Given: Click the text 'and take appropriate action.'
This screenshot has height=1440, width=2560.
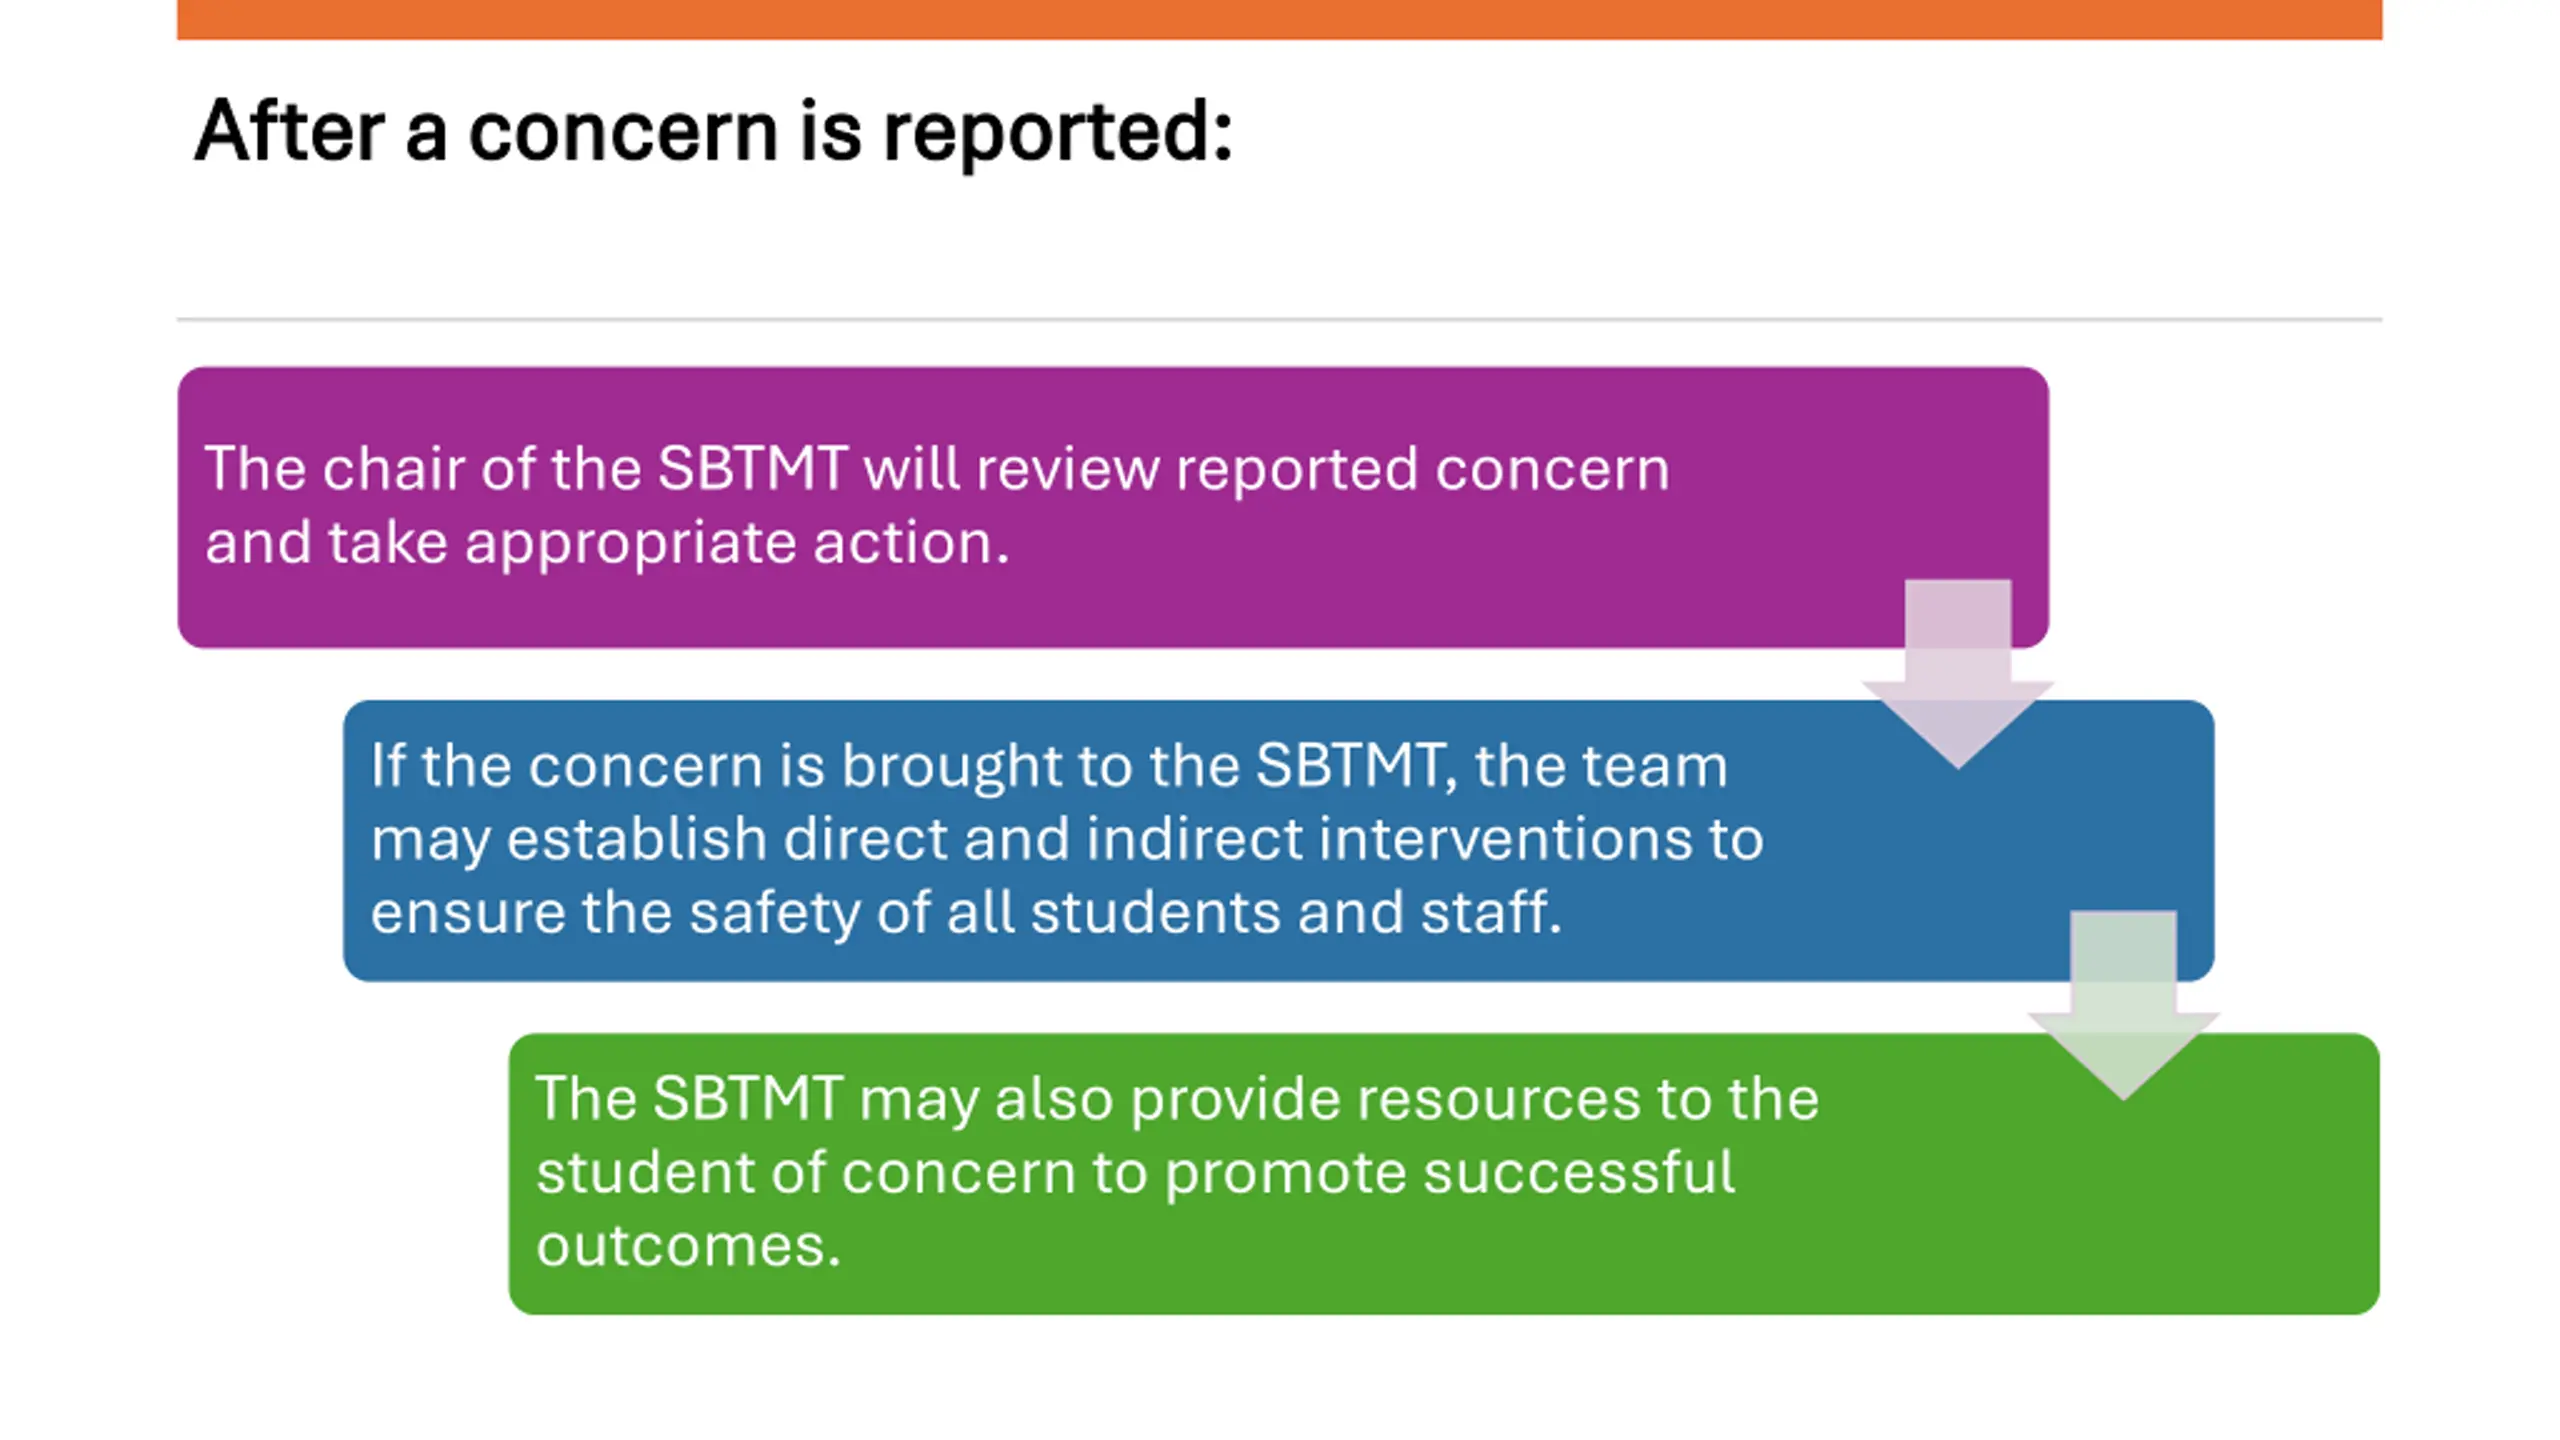Looking at the screenshot, I should tap(607, 543).
